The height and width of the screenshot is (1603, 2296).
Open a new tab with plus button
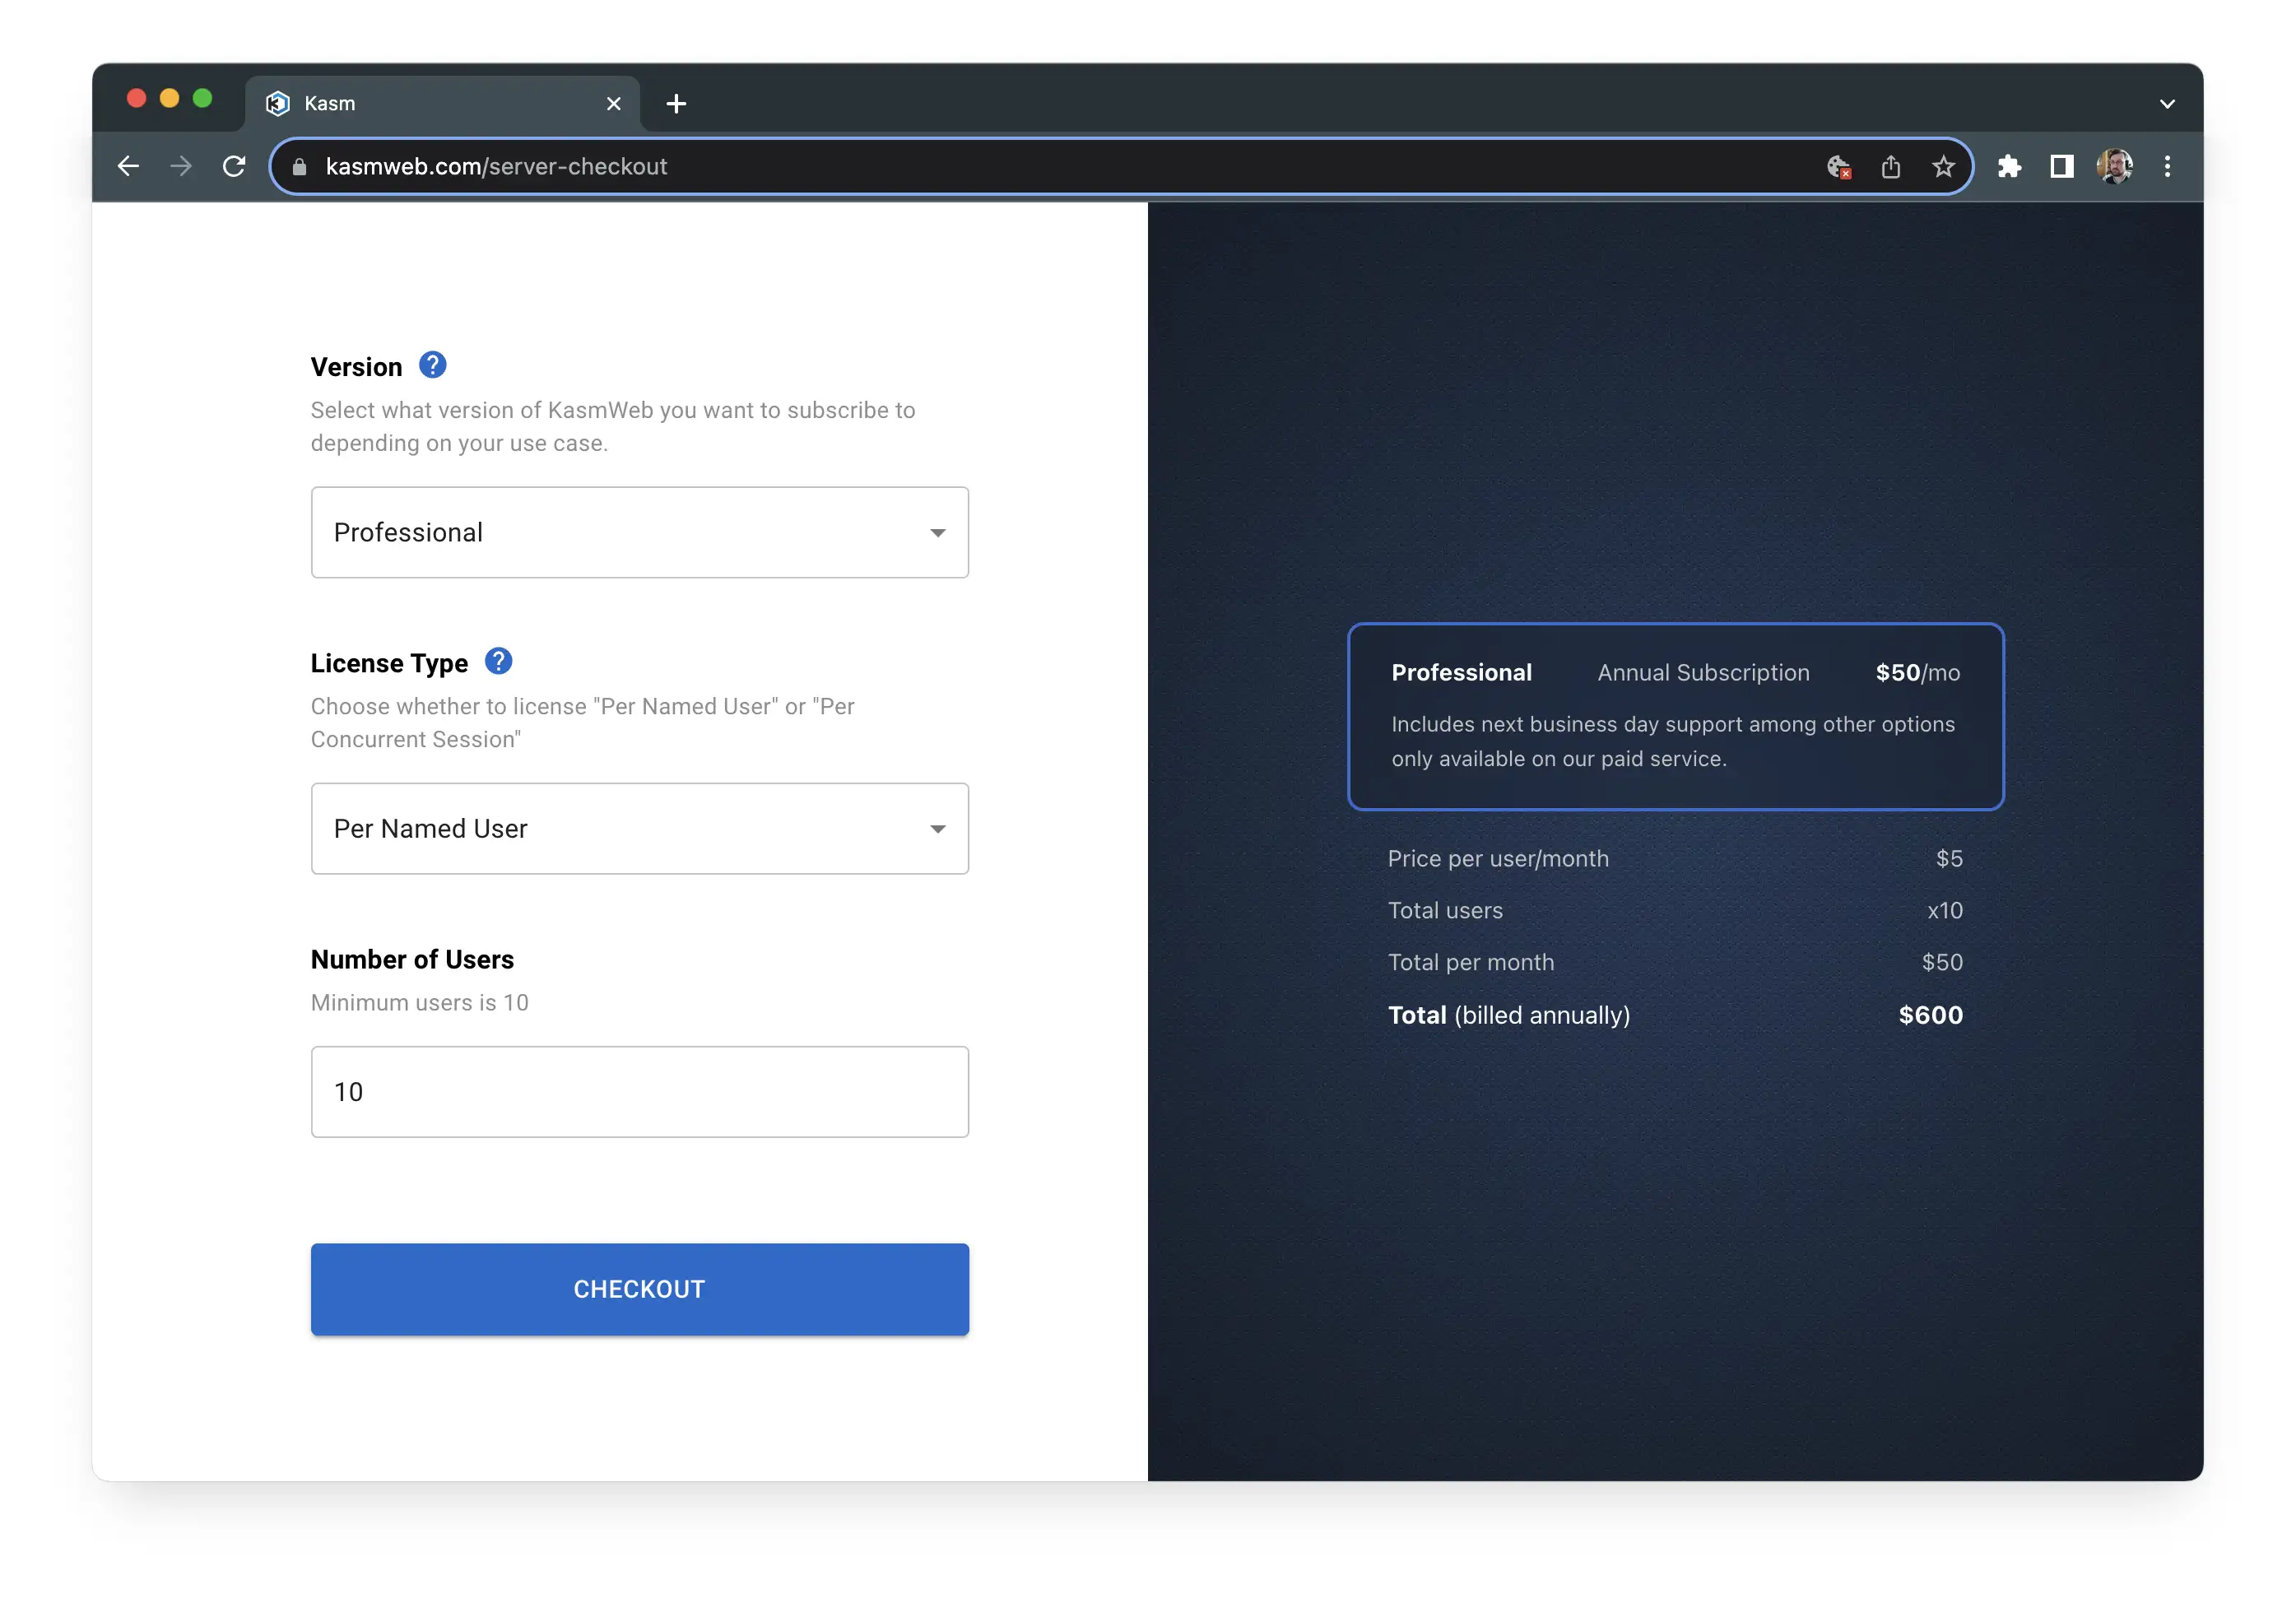tap(676, 104)
